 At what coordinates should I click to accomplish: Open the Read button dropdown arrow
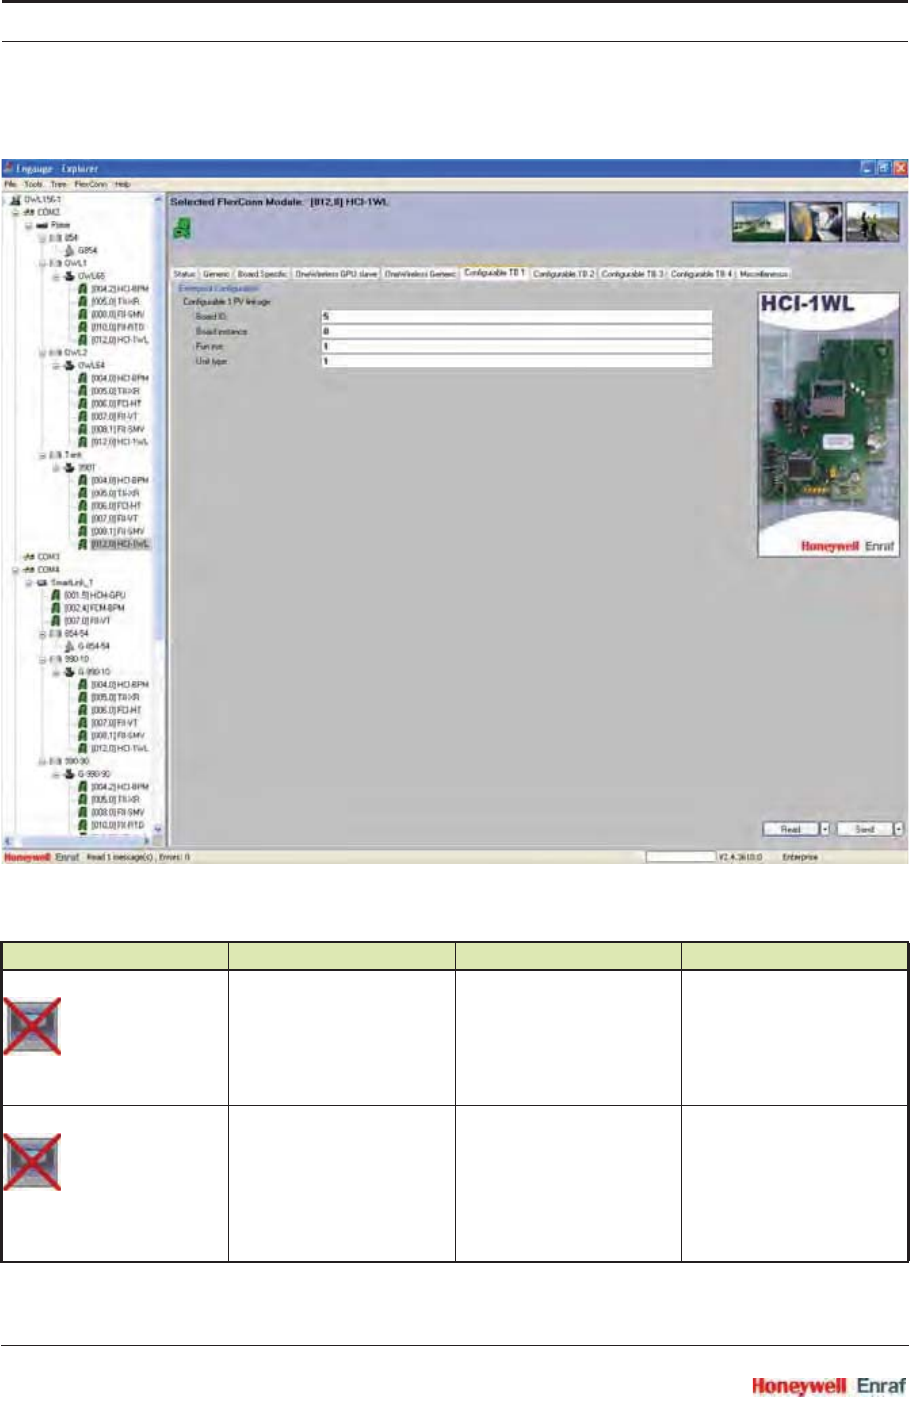825,829
